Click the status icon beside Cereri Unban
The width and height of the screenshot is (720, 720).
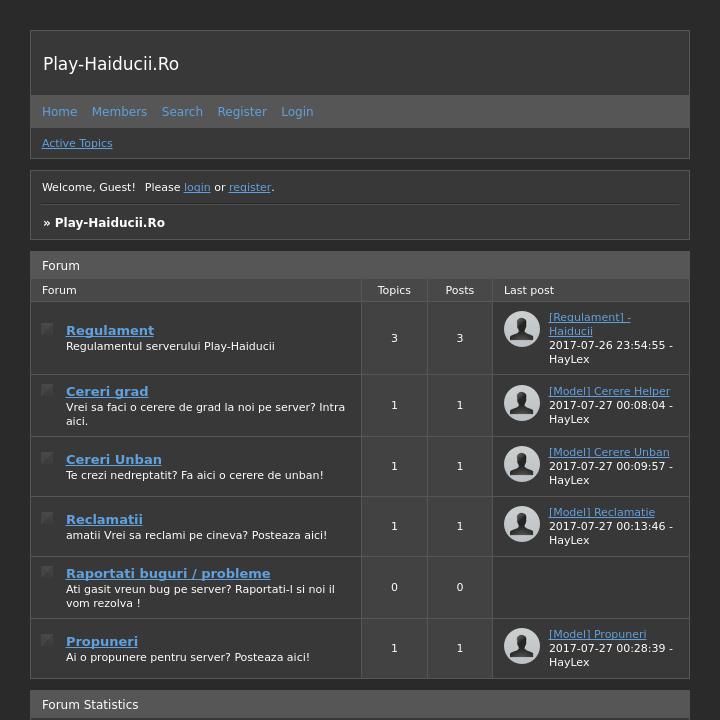47,458
